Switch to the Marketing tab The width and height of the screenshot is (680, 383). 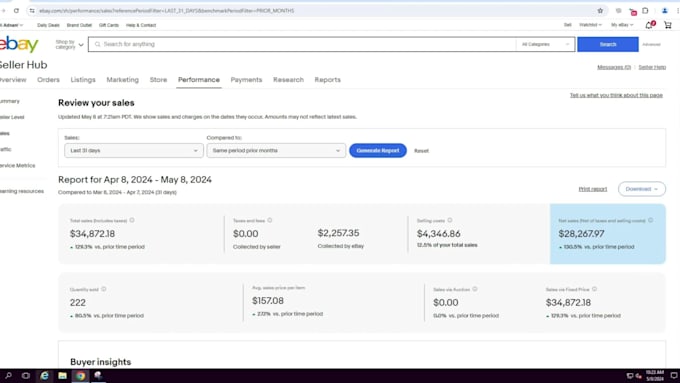tap(123, 80)
